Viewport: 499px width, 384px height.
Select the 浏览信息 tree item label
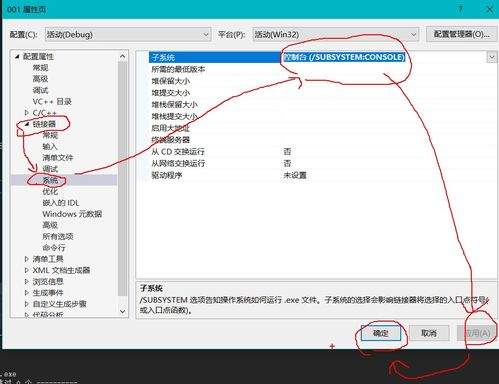(x=48, y=281)
